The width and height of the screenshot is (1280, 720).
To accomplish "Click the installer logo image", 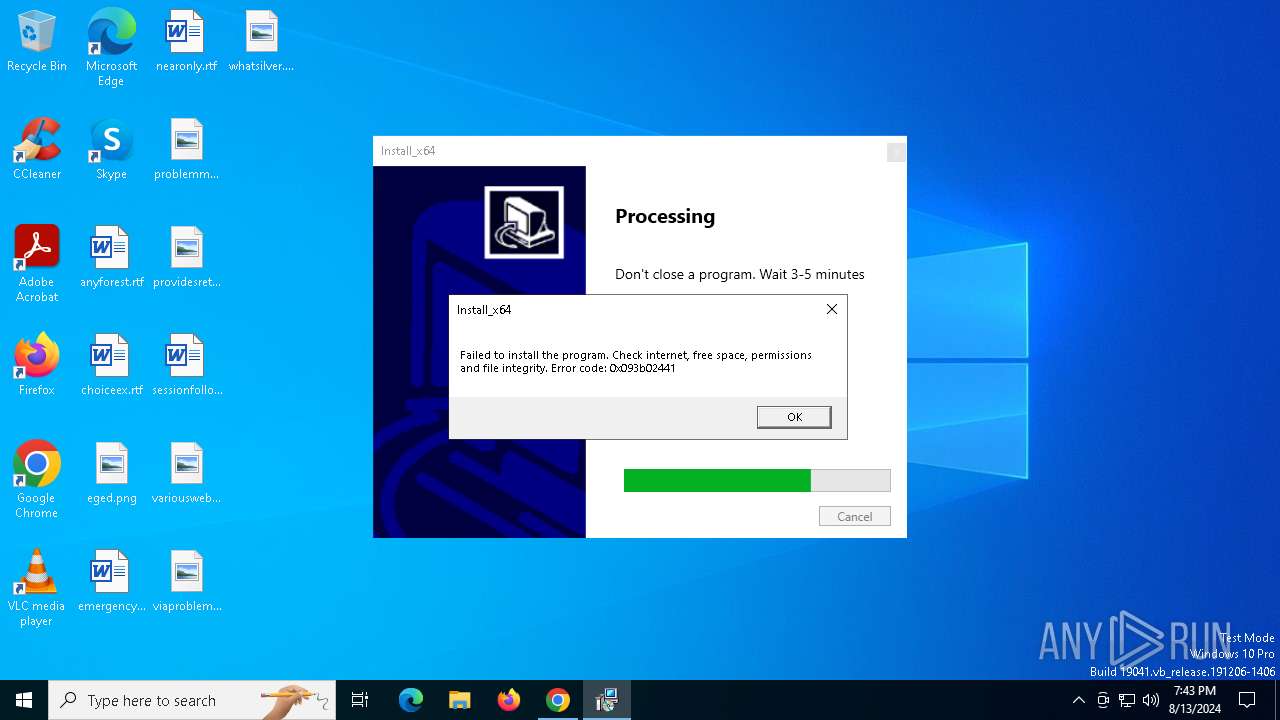I will pyautogui.click(x=524, y=222).
